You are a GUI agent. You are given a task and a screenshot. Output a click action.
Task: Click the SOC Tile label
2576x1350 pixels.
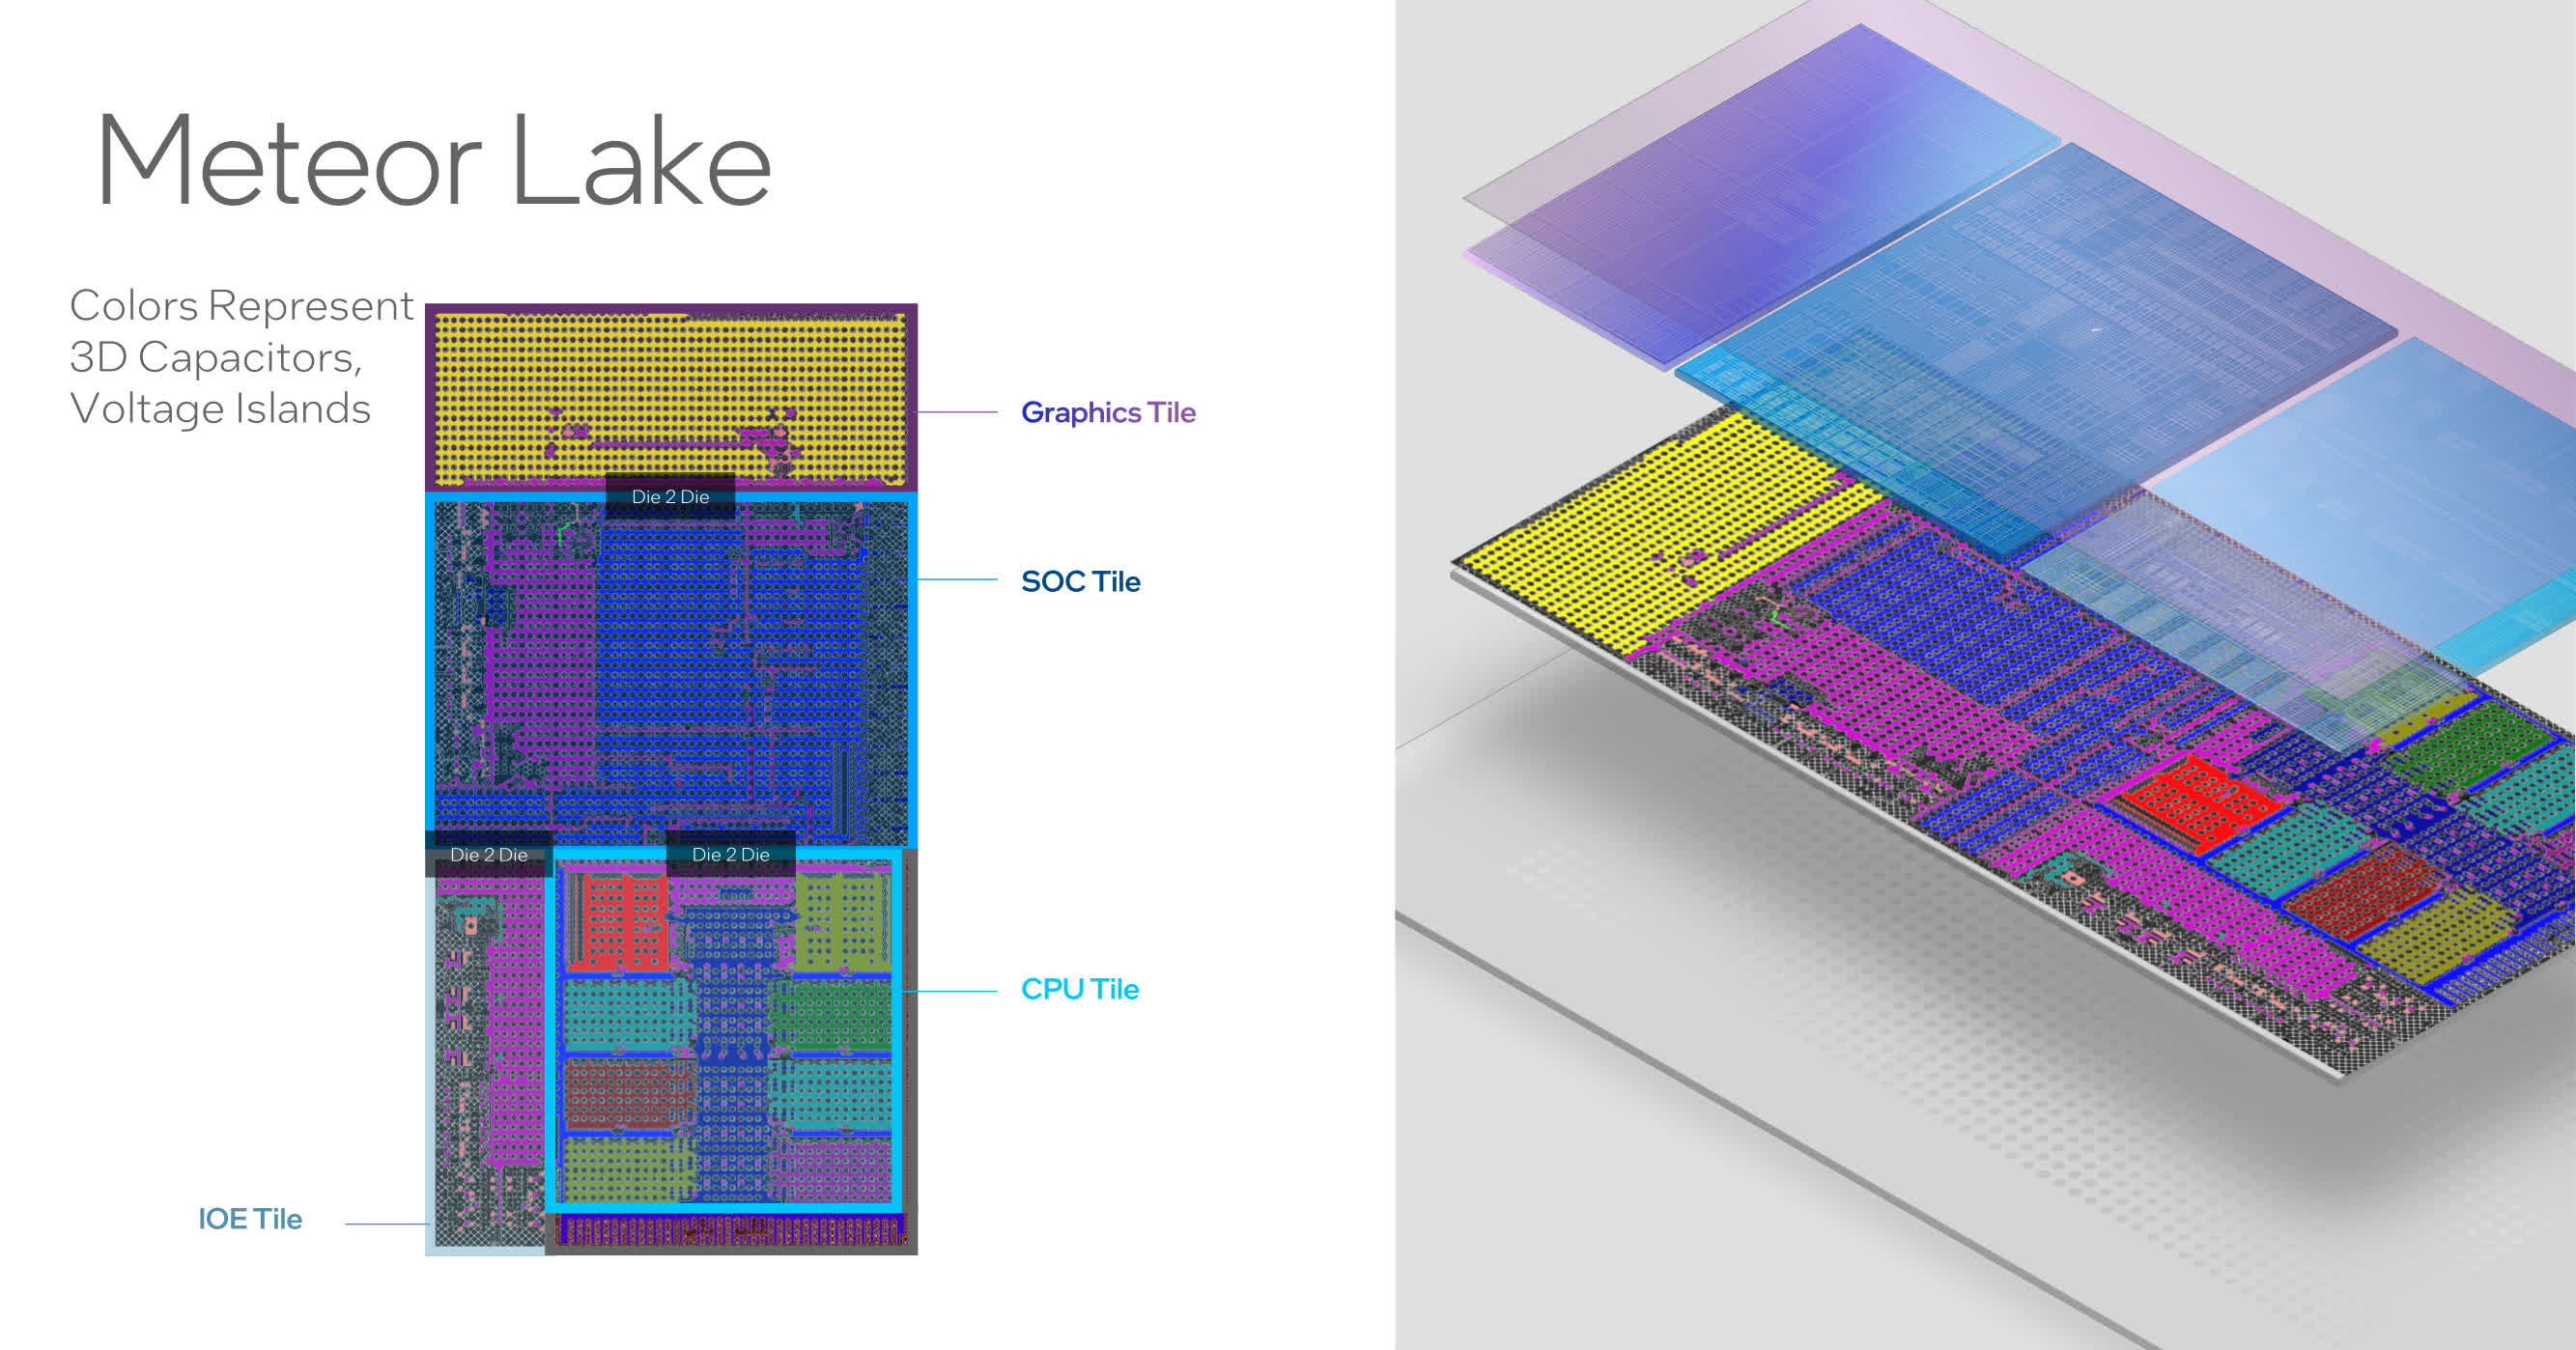tap(1080, 581)
